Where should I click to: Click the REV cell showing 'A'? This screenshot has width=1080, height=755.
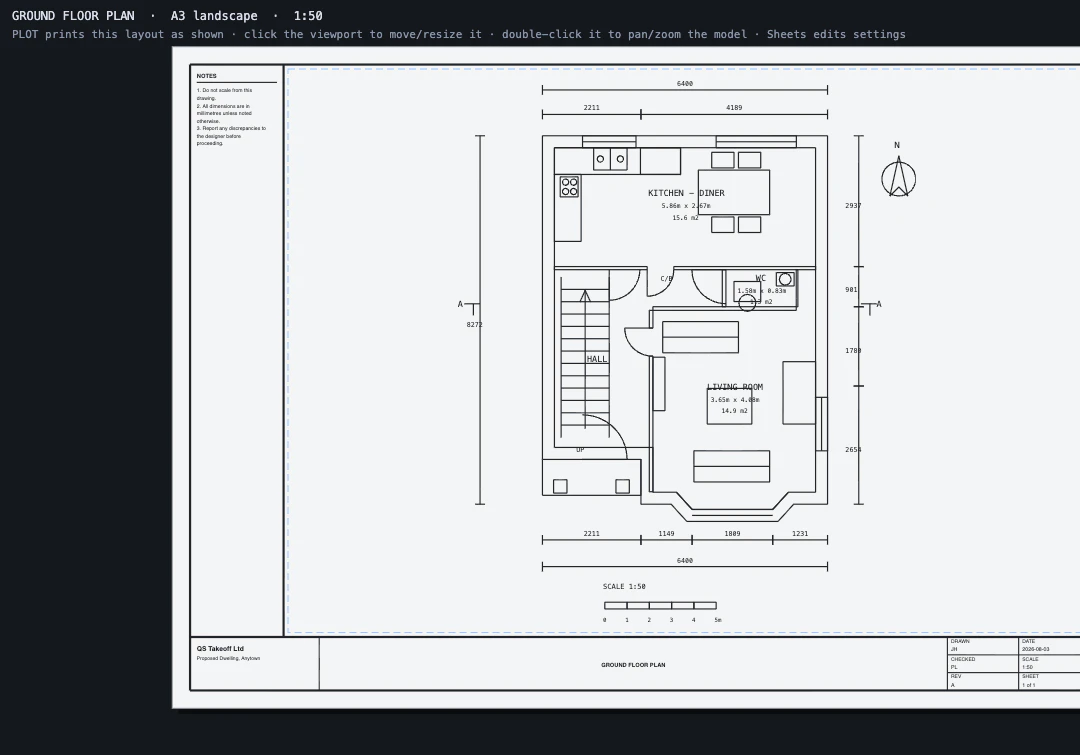983,681
